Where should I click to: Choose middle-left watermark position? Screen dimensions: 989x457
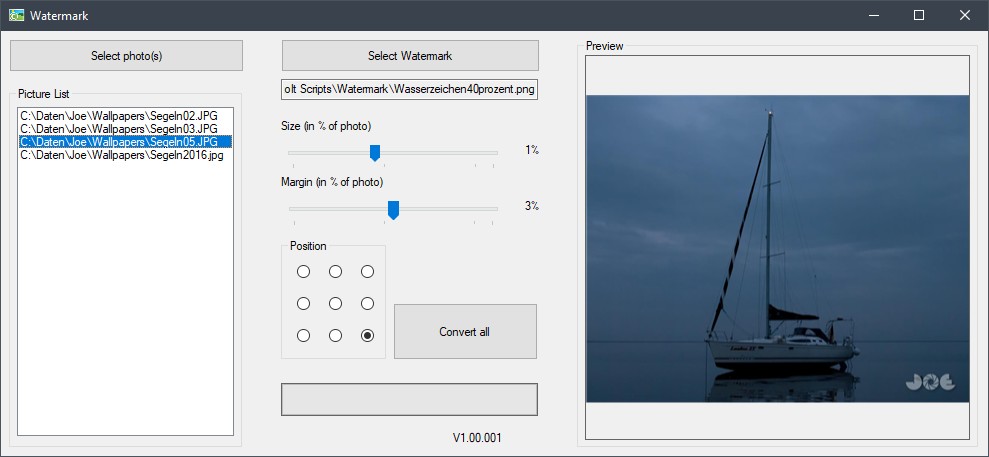click(x=303, y=304)
